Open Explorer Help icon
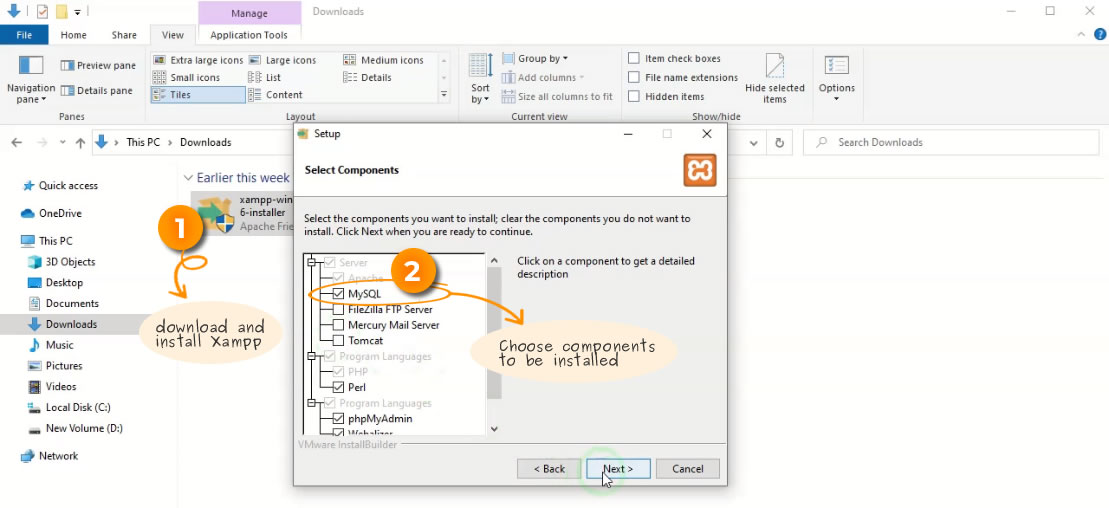Viewport: 1109px width, 508px height. (x=1100, y=34)
